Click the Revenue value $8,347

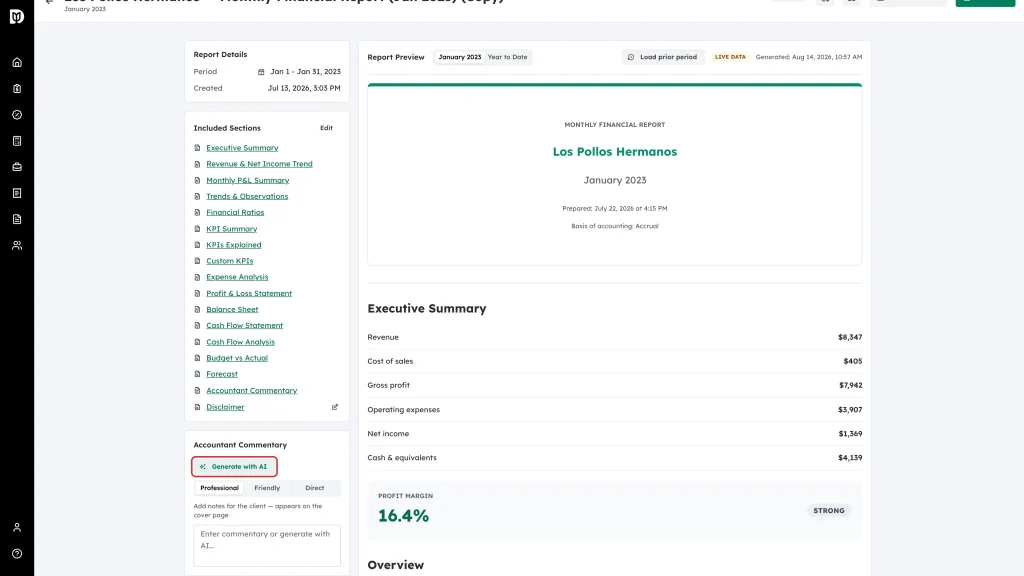point(850,338)
